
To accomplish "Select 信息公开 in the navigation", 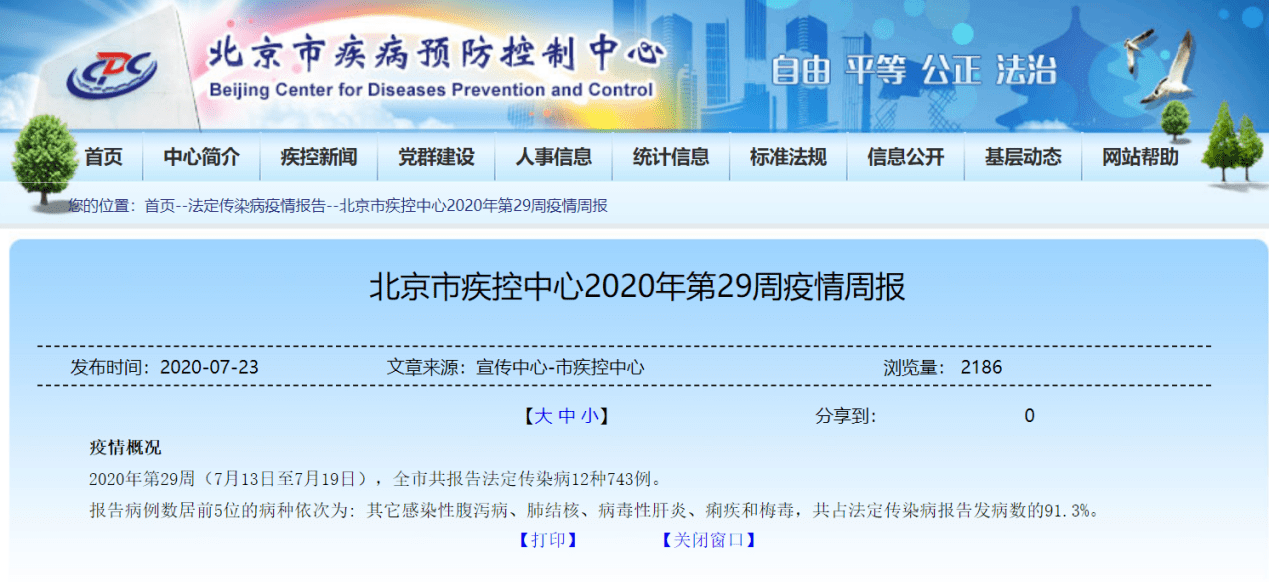I will [x=906, y=157].
